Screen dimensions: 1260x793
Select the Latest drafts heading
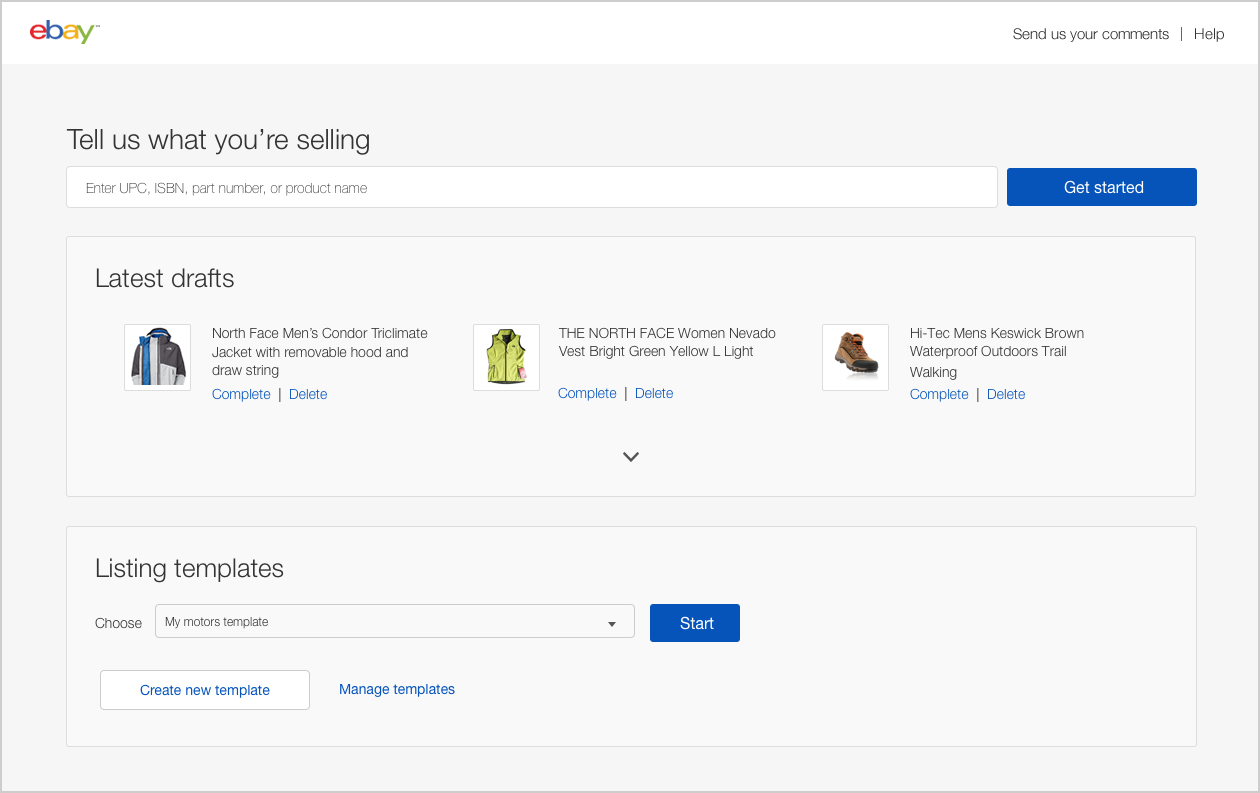[x=165, y=278]
